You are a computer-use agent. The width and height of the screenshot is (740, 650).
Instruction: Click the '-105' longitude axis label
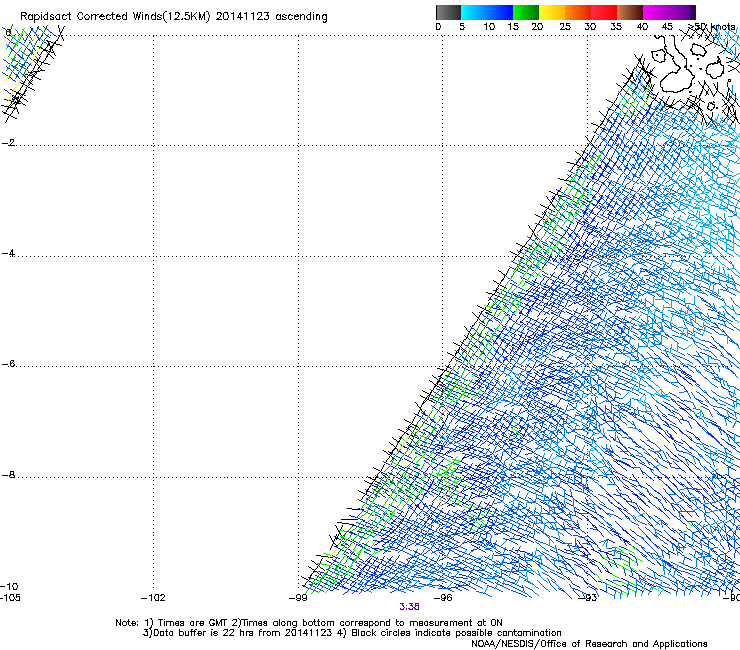(x=10, y=598)
